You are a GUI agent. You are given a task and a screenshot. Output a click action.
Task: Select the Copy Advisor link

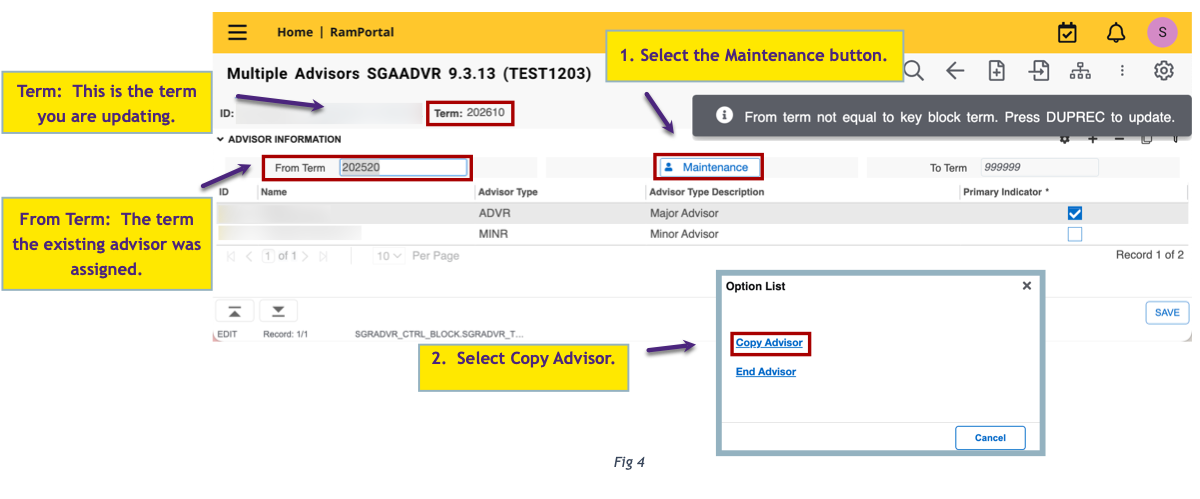(769, 343)
